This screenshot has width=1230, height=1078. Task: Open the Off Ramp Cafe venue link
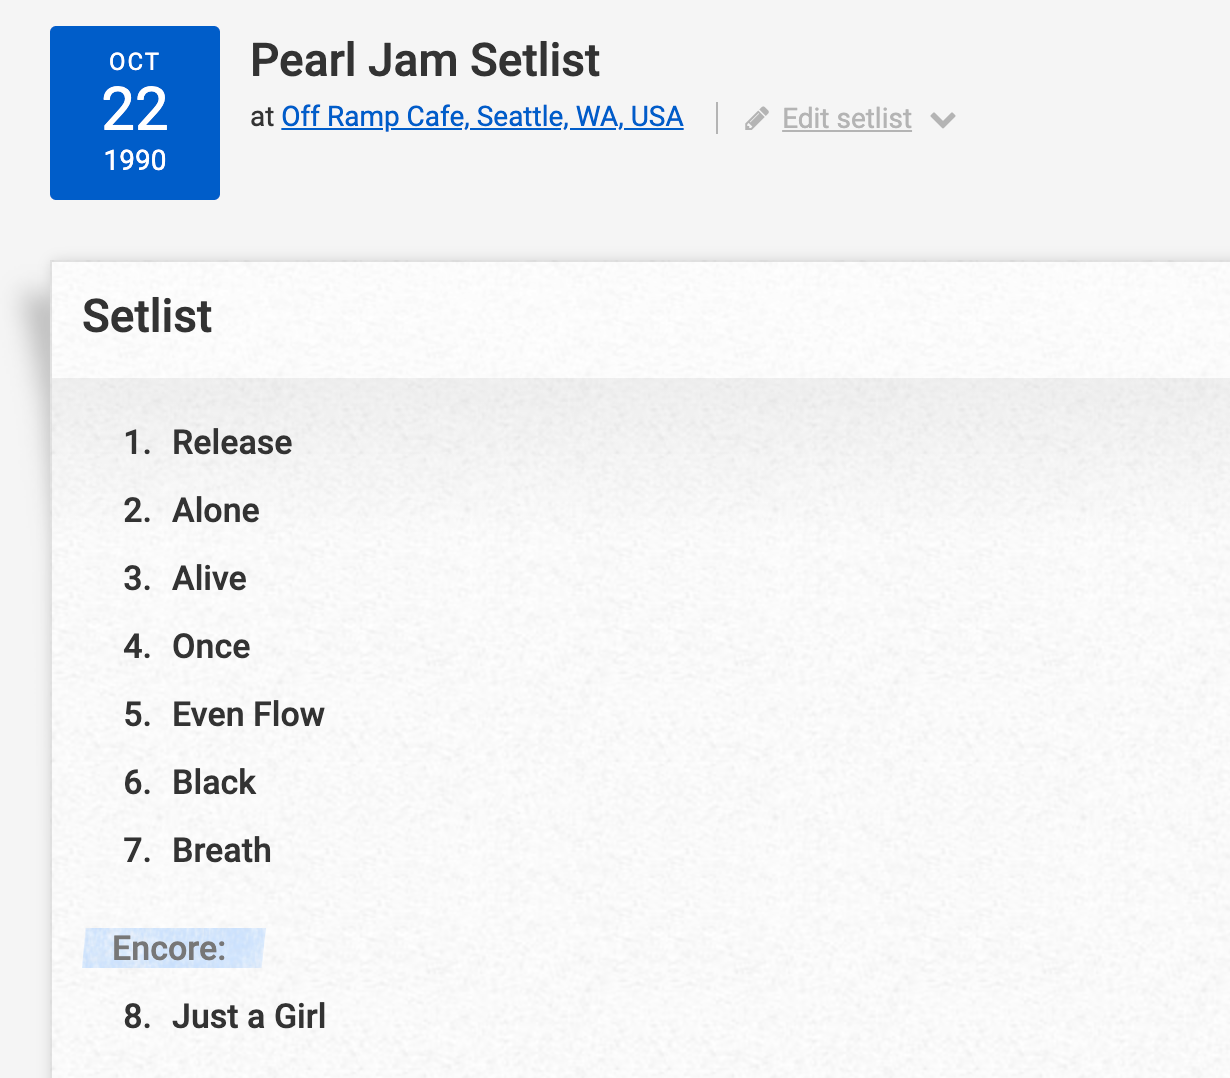(481, 116)
